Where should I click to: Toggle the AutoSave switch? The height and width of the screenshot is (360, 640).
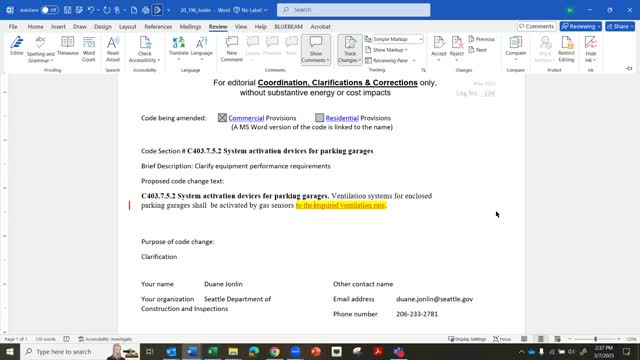(49, 10)
